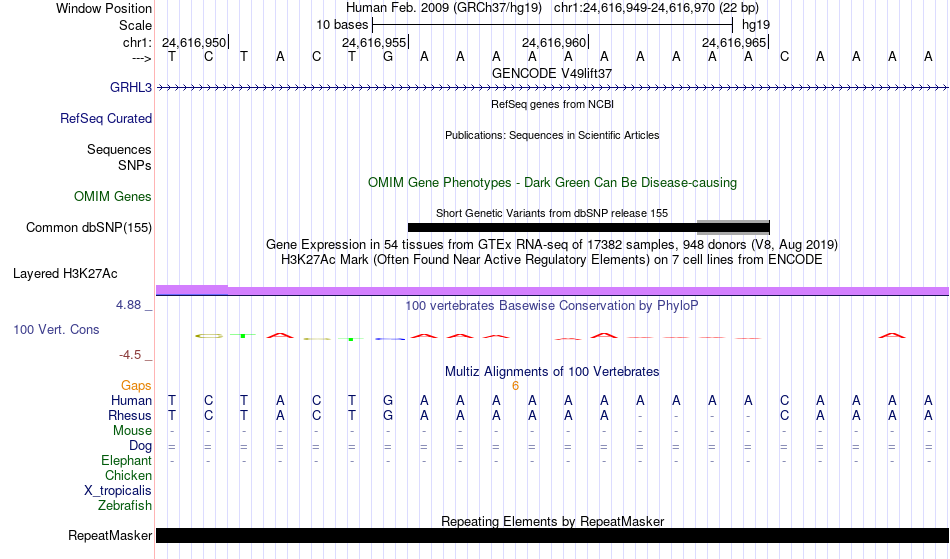Select the Rhesus species row label
Image resolution: width=950 pixels, height=559 pixels.
(x=130, y=415)
